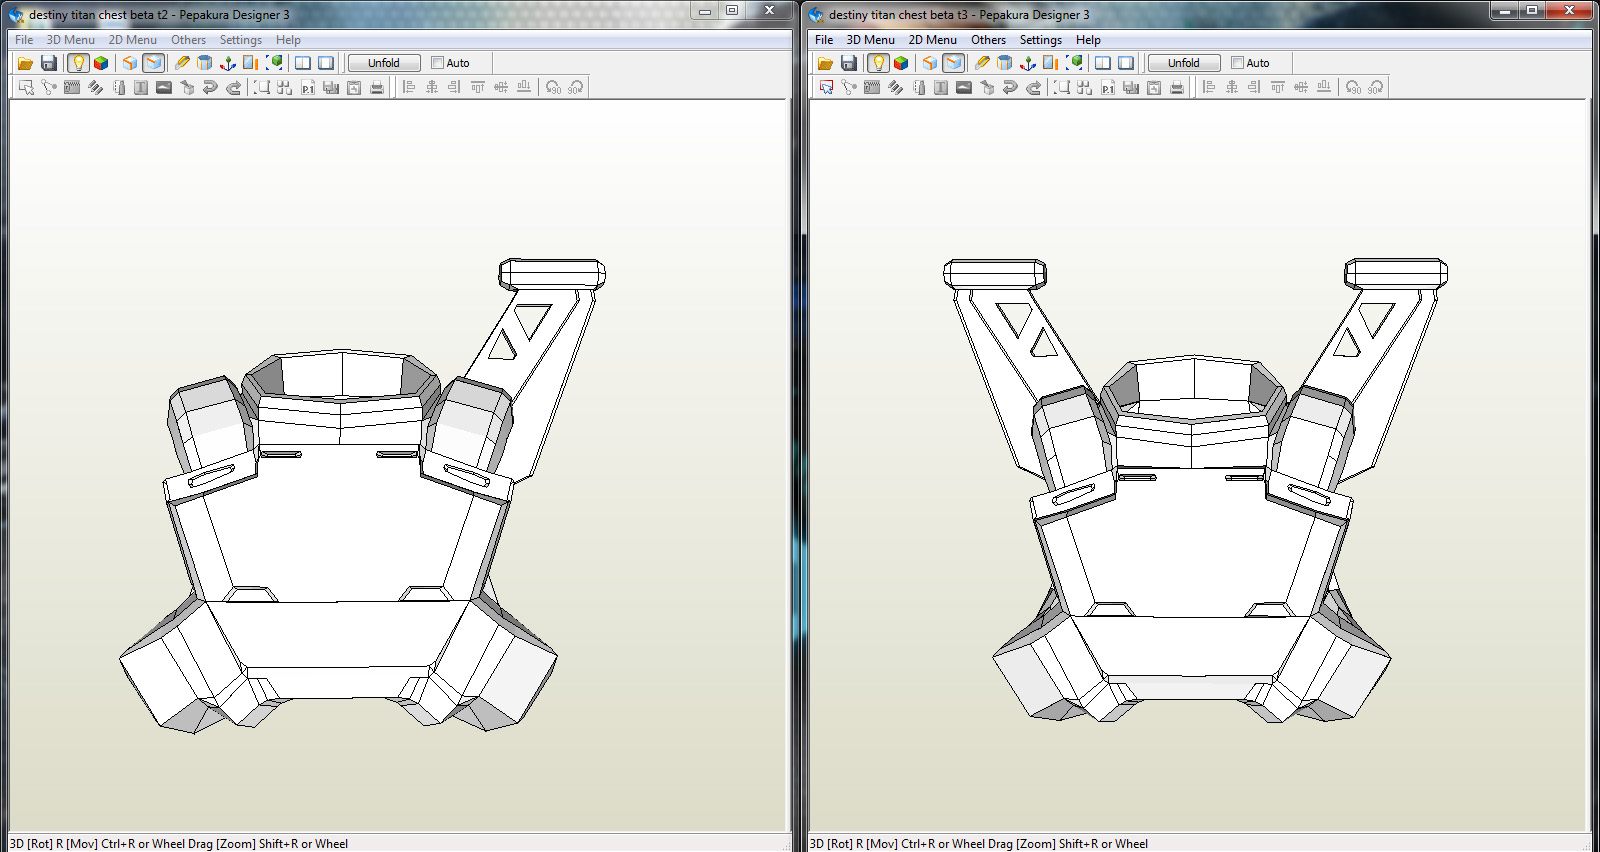Choose the select-and-move arrow tool in t2
Image resolution: width=1600 pixels, height=852 pixels.
[26, 87]
